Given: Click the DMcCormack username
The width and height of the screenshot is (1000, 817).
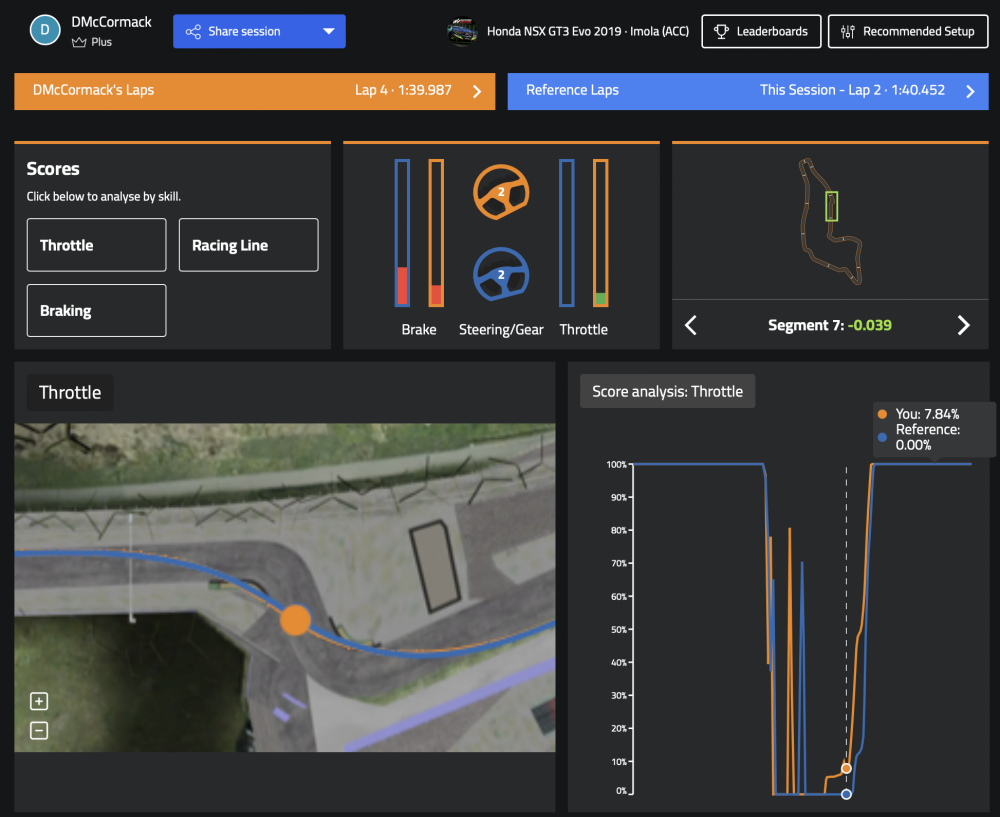Looking at the screenshot, I should (x=112, y=22).
